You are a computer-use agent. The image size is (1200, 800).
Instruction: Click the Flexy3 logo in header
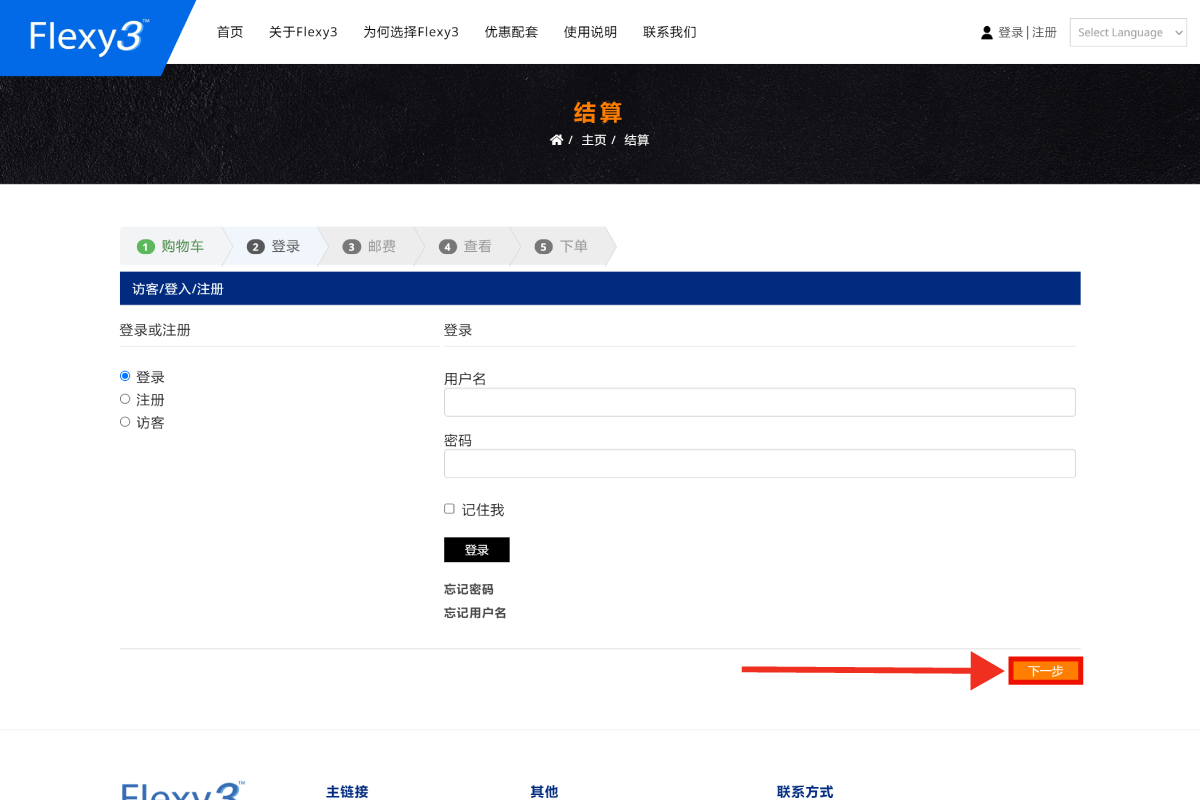[x=89, y=36]
